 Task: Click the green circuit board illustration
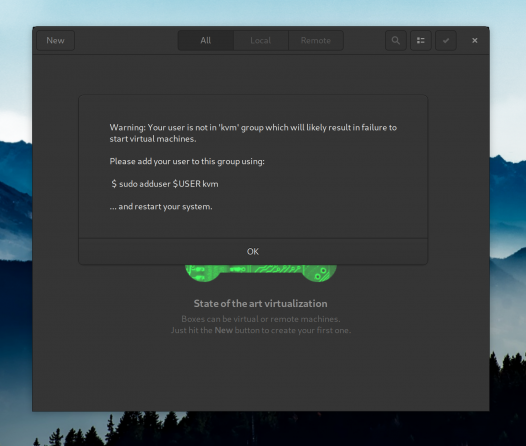261,273
